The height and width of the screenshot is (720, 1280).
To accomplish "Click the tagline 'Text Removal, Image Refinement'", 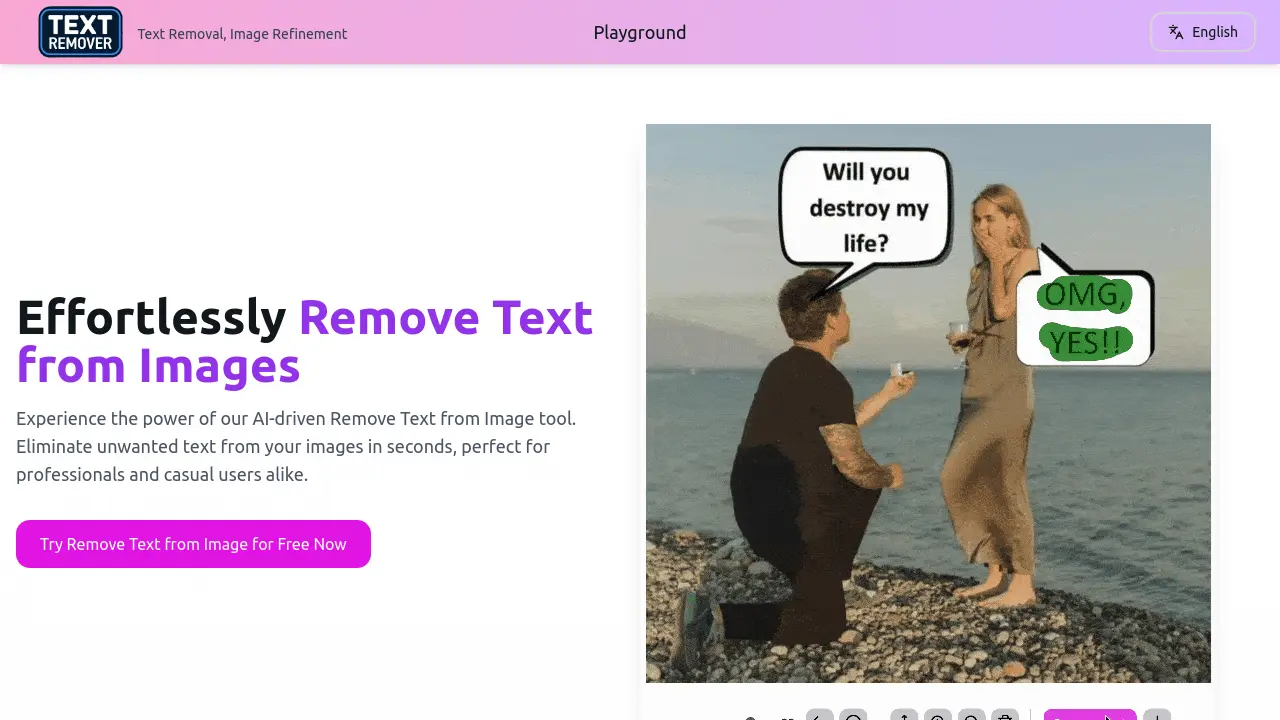I will (x=242, y=34).
